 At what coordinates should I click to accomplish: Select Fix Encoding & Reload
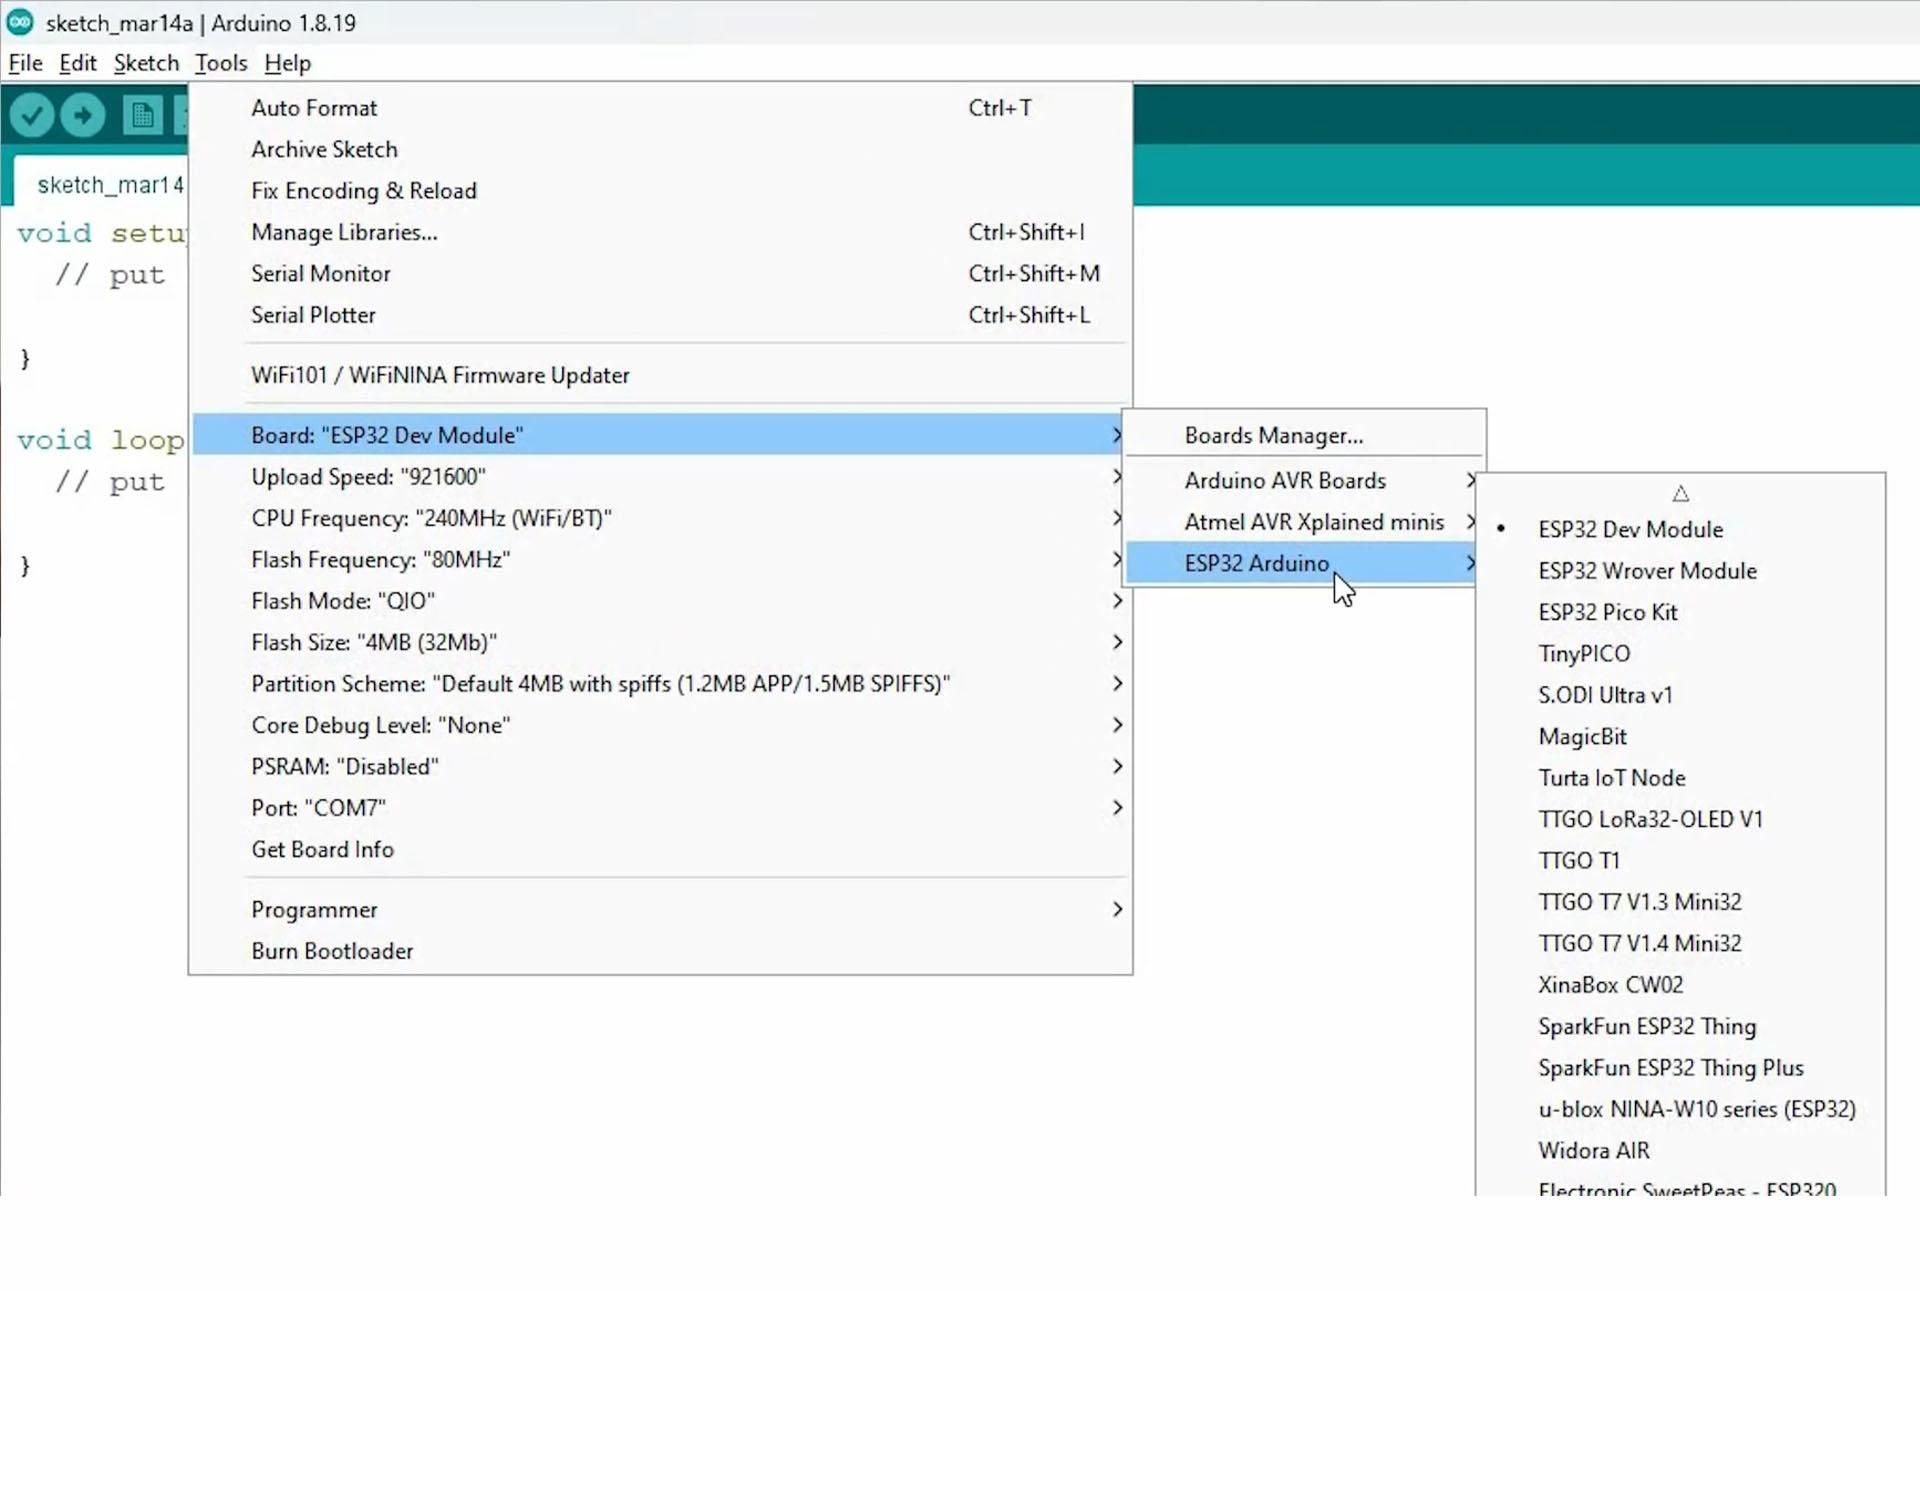[660, 191]
